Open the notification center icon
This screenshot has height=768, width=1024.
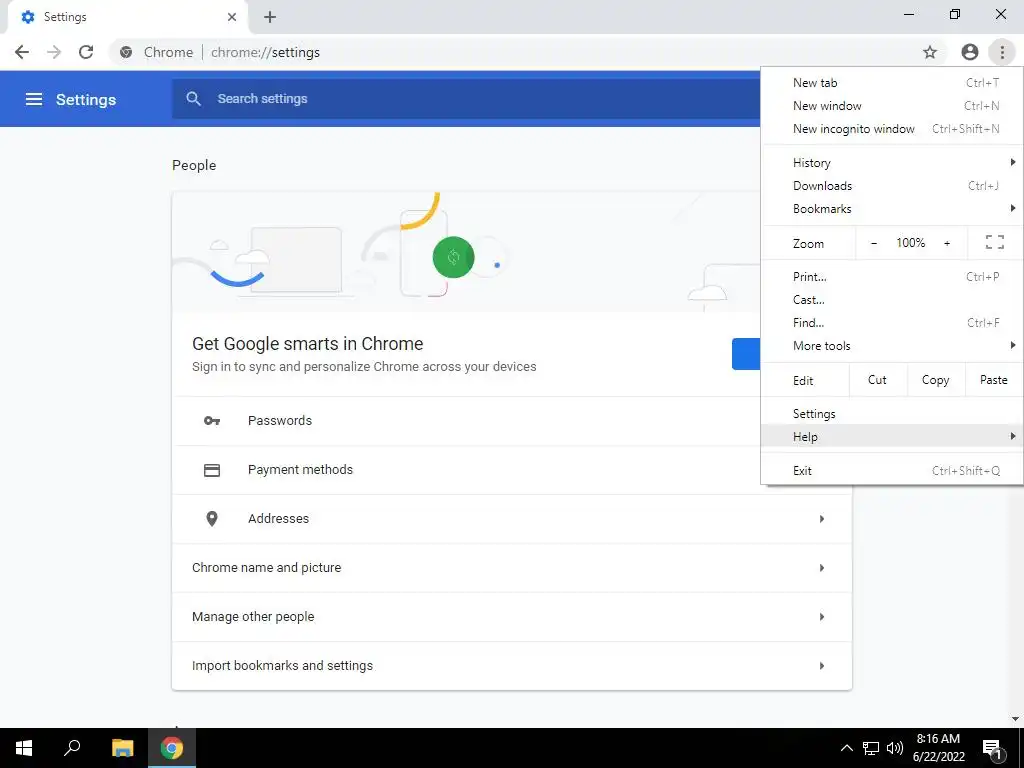(992, 748)
